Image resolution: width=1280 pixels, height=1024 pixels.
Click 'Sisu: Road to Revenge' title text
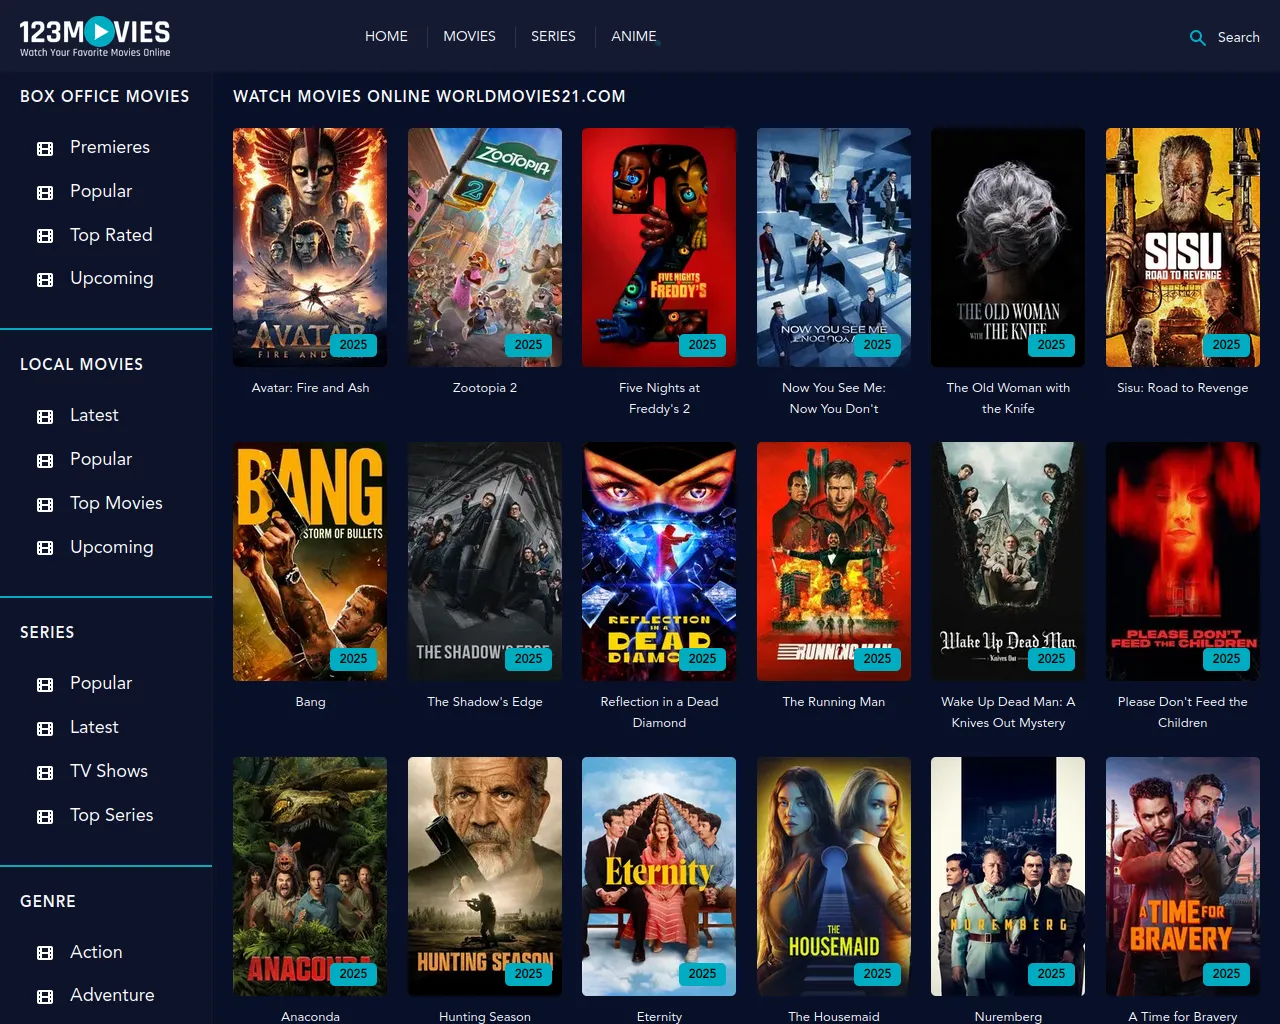tap(1183, 388)
